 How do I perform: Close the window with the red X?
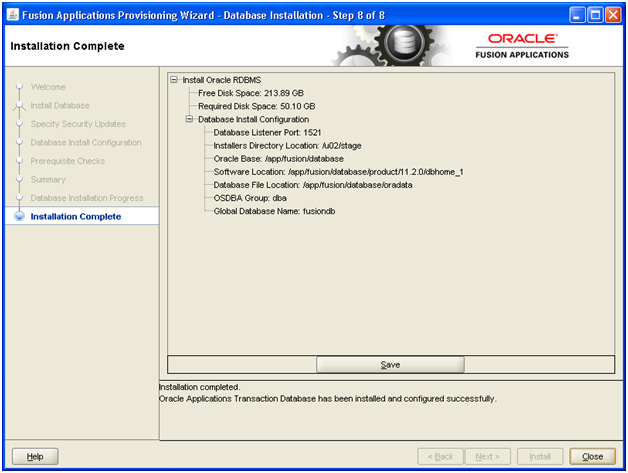coord(613,15)
